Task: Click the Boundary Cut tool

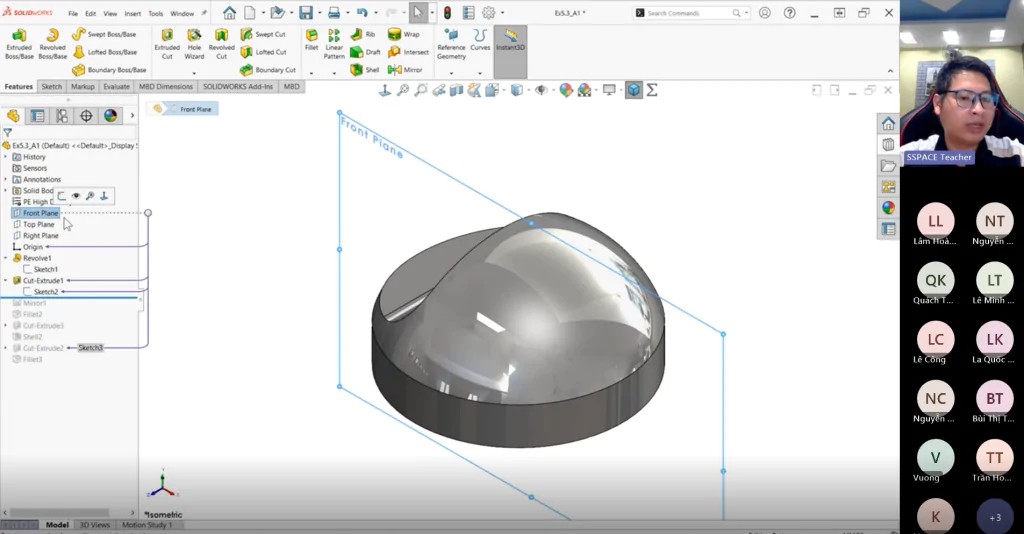Action: 268,69
